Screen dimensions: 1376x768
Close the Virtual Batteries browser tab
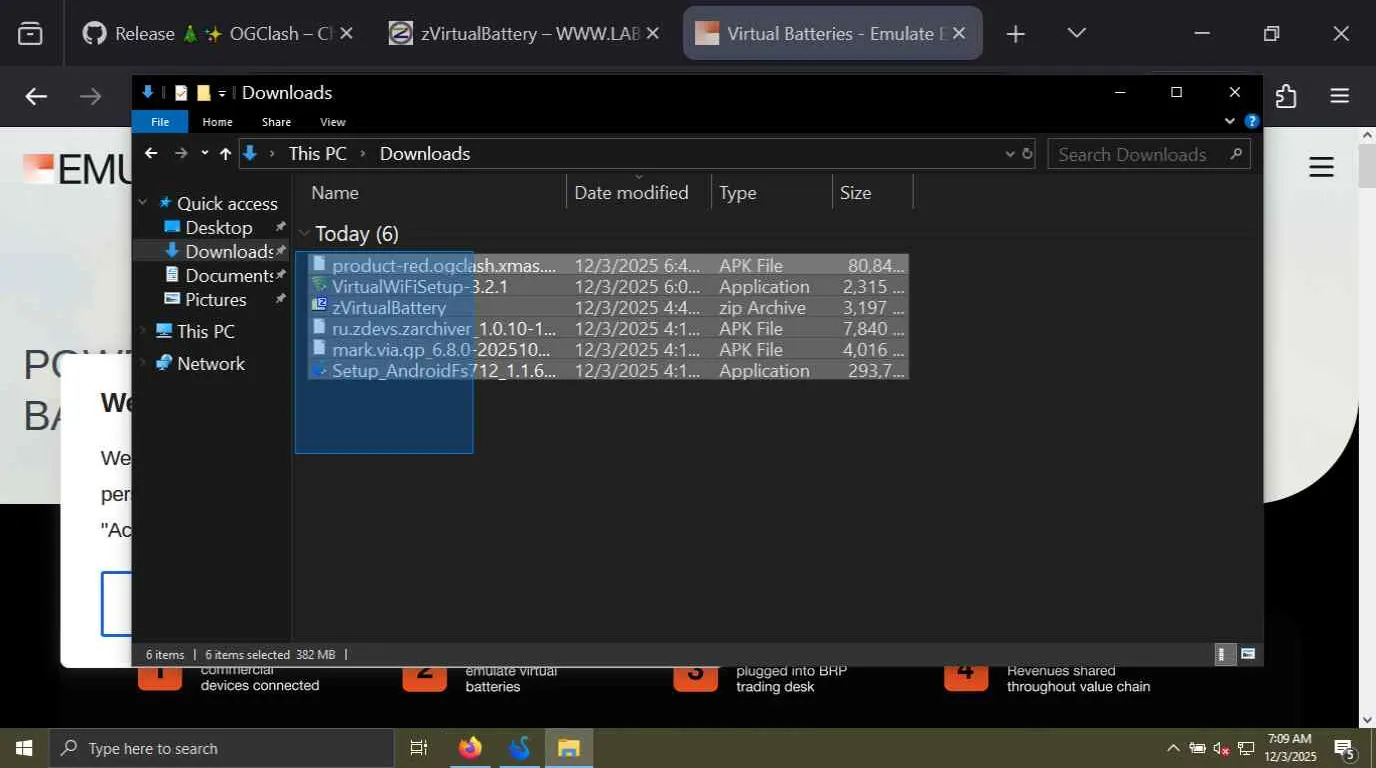(959, 33)
